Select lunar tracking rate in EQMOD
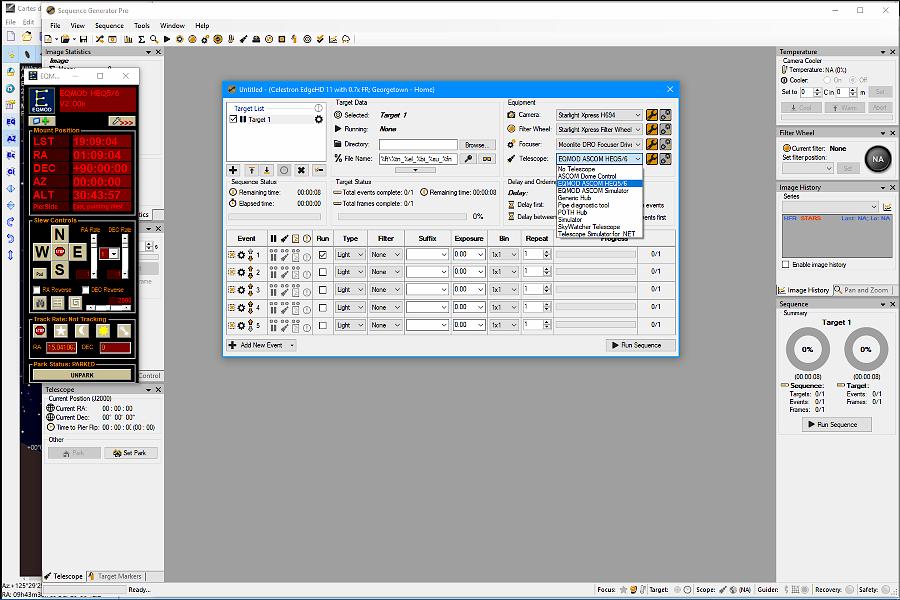Viewport: 900px width, 600px height. click(x=82, y=331)
